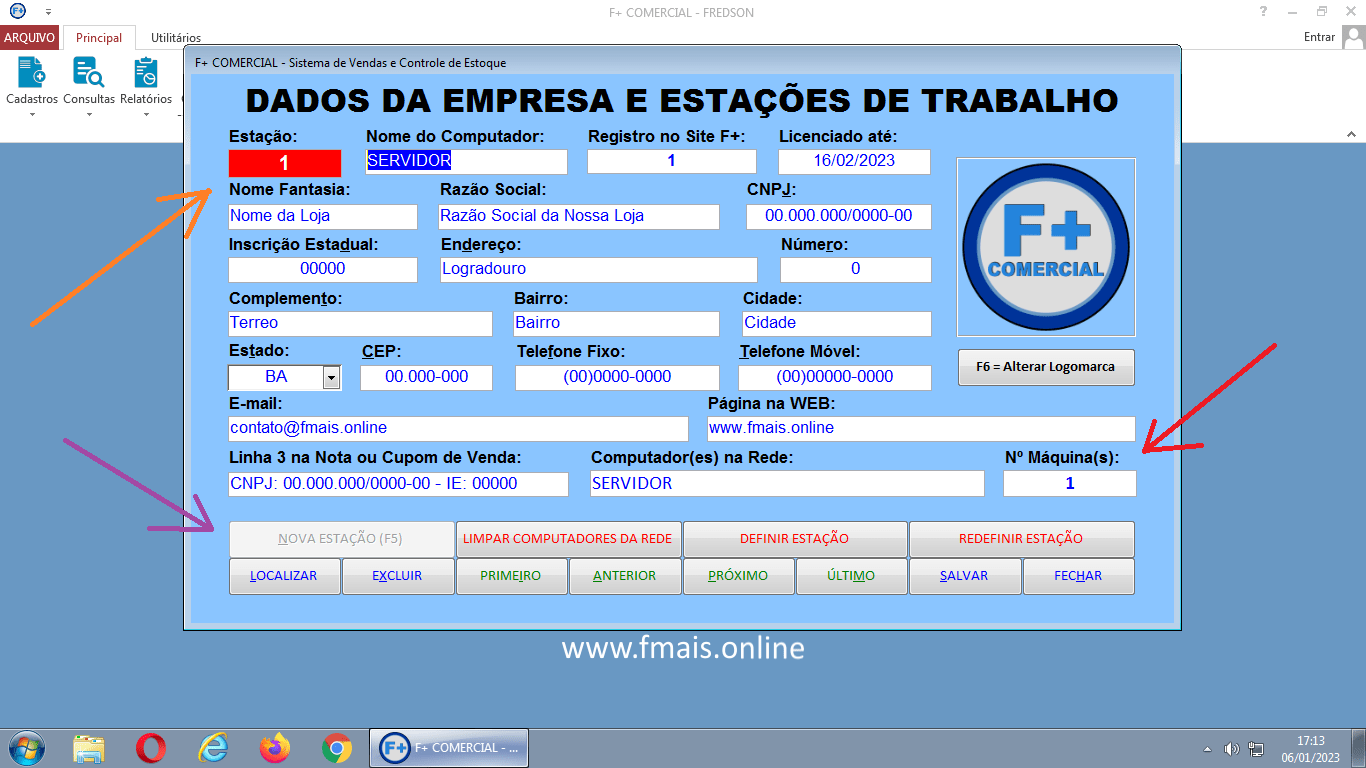The height and width of the screenshot is (768, 1366).
Task: Launch Firefox from taskbar
Action: [x=274, y=748]
